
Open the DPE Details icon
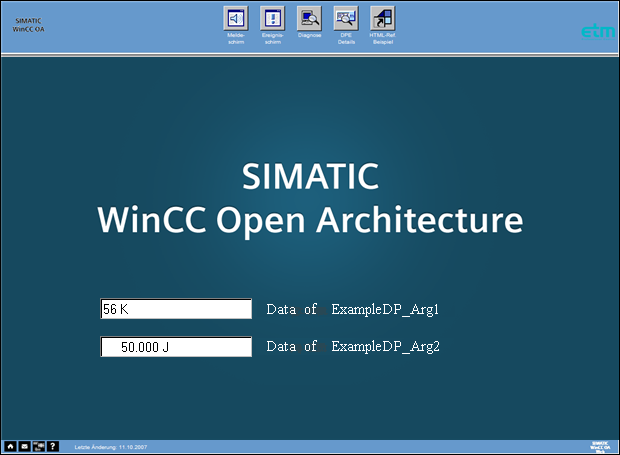(x=346, y=18)
